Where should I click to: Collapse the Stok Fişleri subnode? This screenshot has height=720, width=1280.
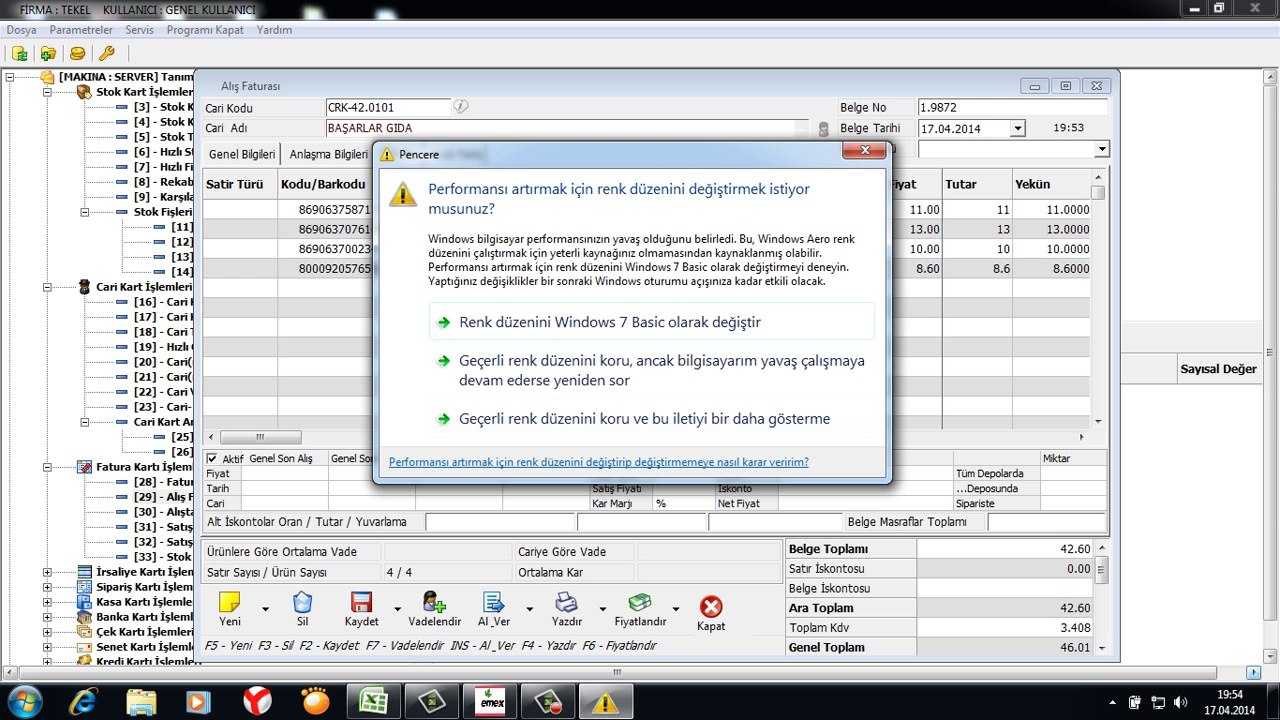click(85, 212)
